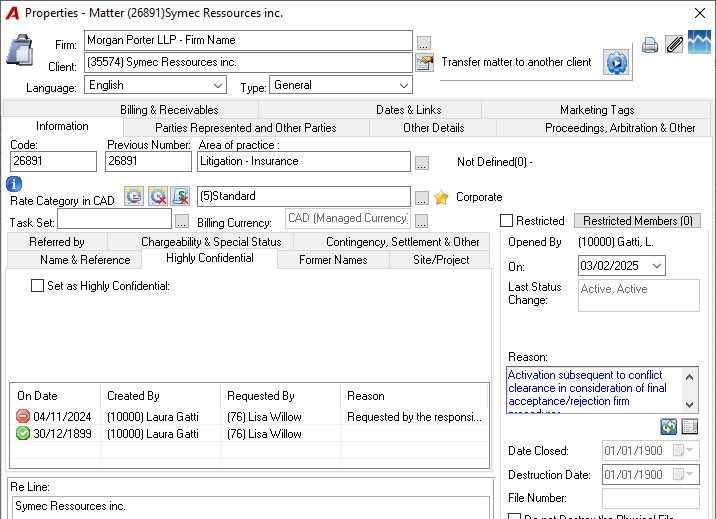
Task: Open Date Closed calendar picker
Action: 683,451
